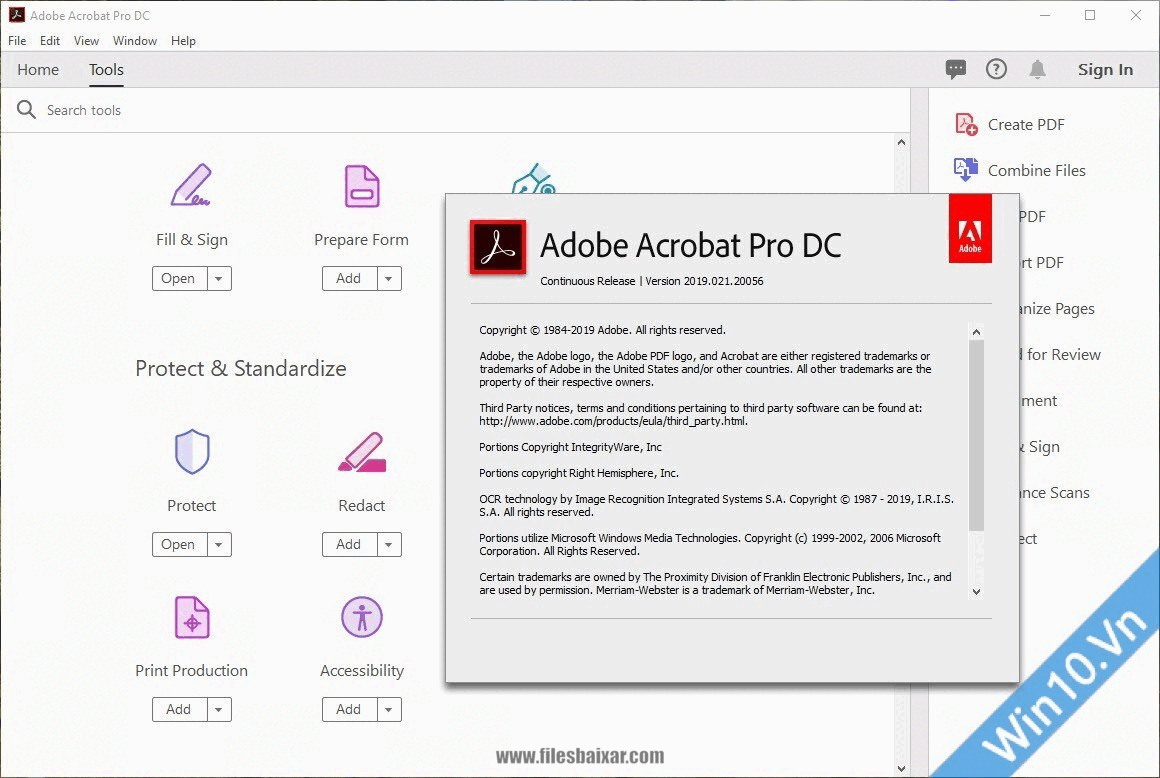This screenshot has height=778, width=1160.
Task: Choose the Accessibility figure icon
Action: (362, 617)
